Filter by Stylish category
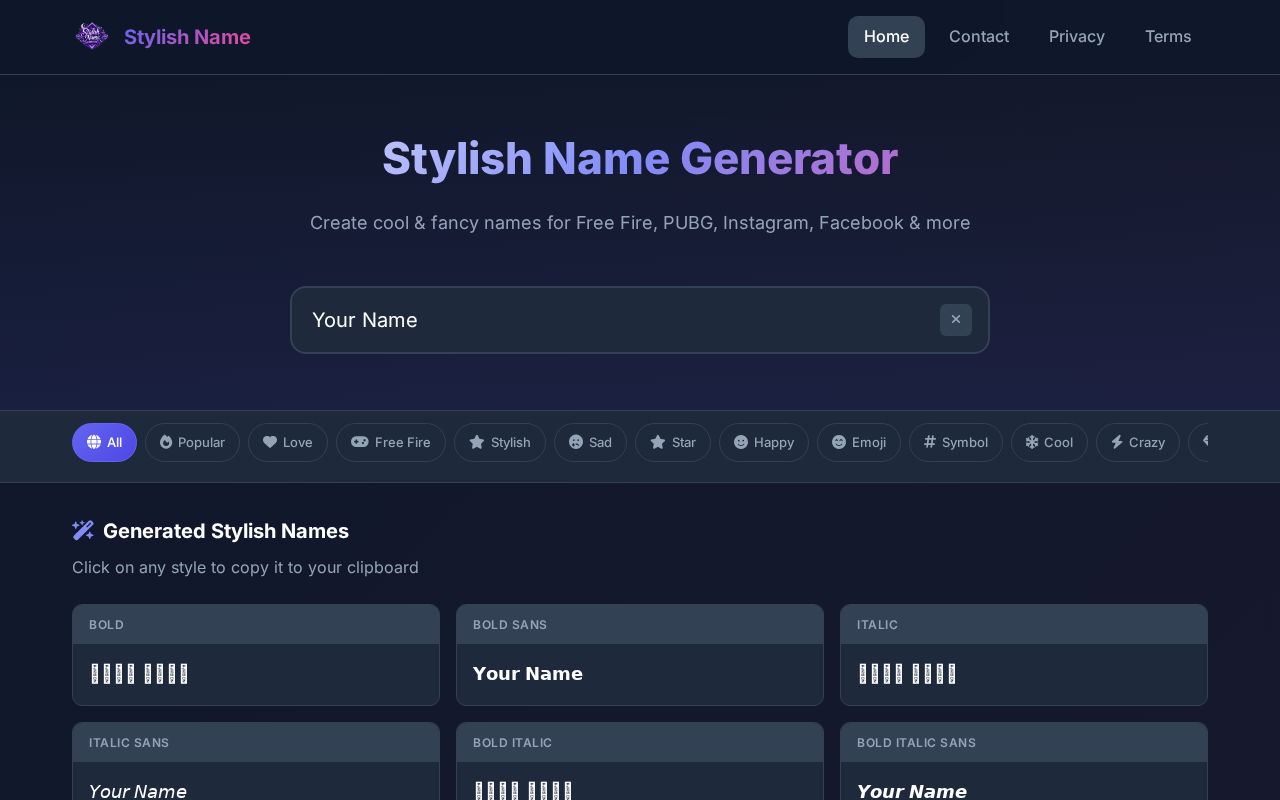 pos(500,442)
